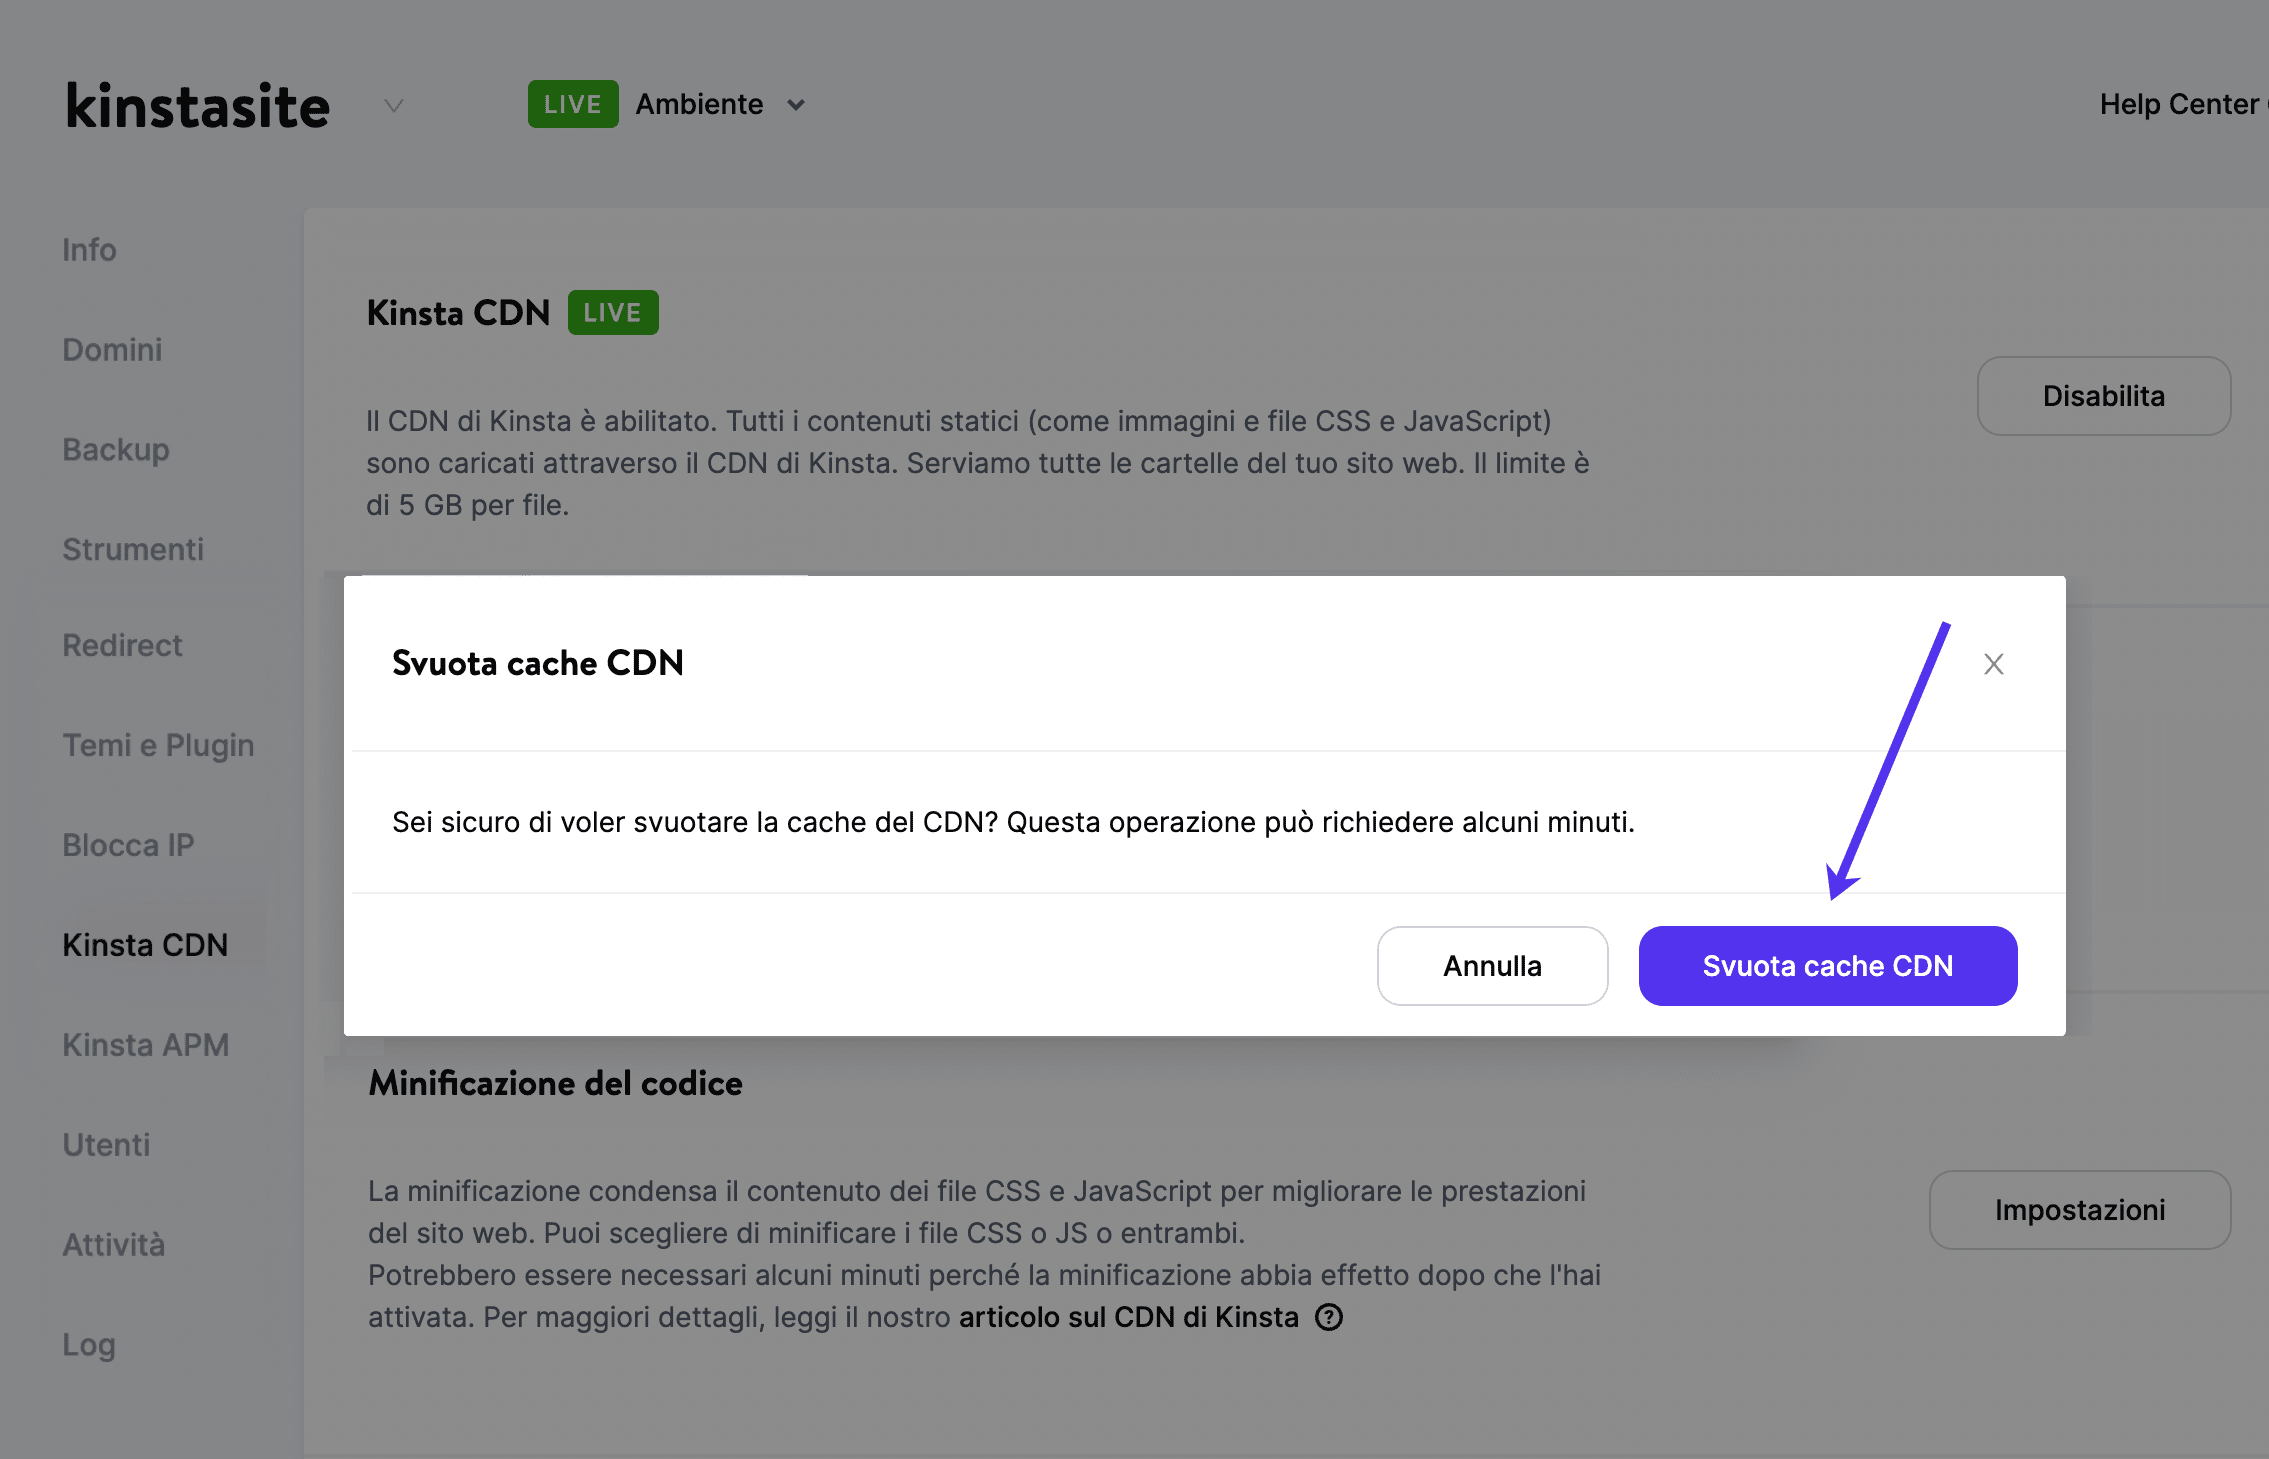Screen dimensions: 2269x1459
Task: Open the articolo sul CDN di Kinsta link
Action: (x=1125, y=1317)
